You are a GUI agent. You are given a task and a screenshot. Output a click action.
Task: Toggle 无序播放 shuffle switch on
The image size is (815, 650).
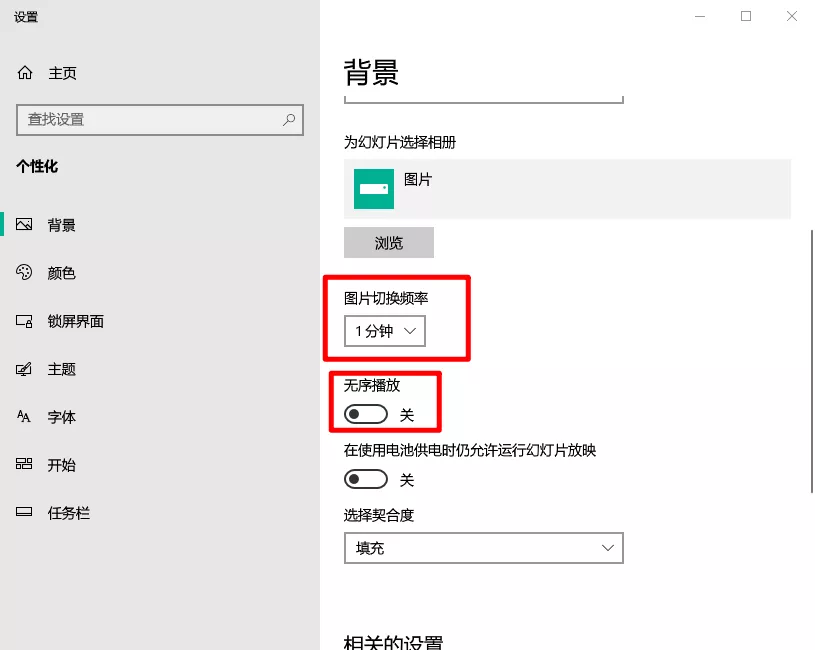coord(365,413)
